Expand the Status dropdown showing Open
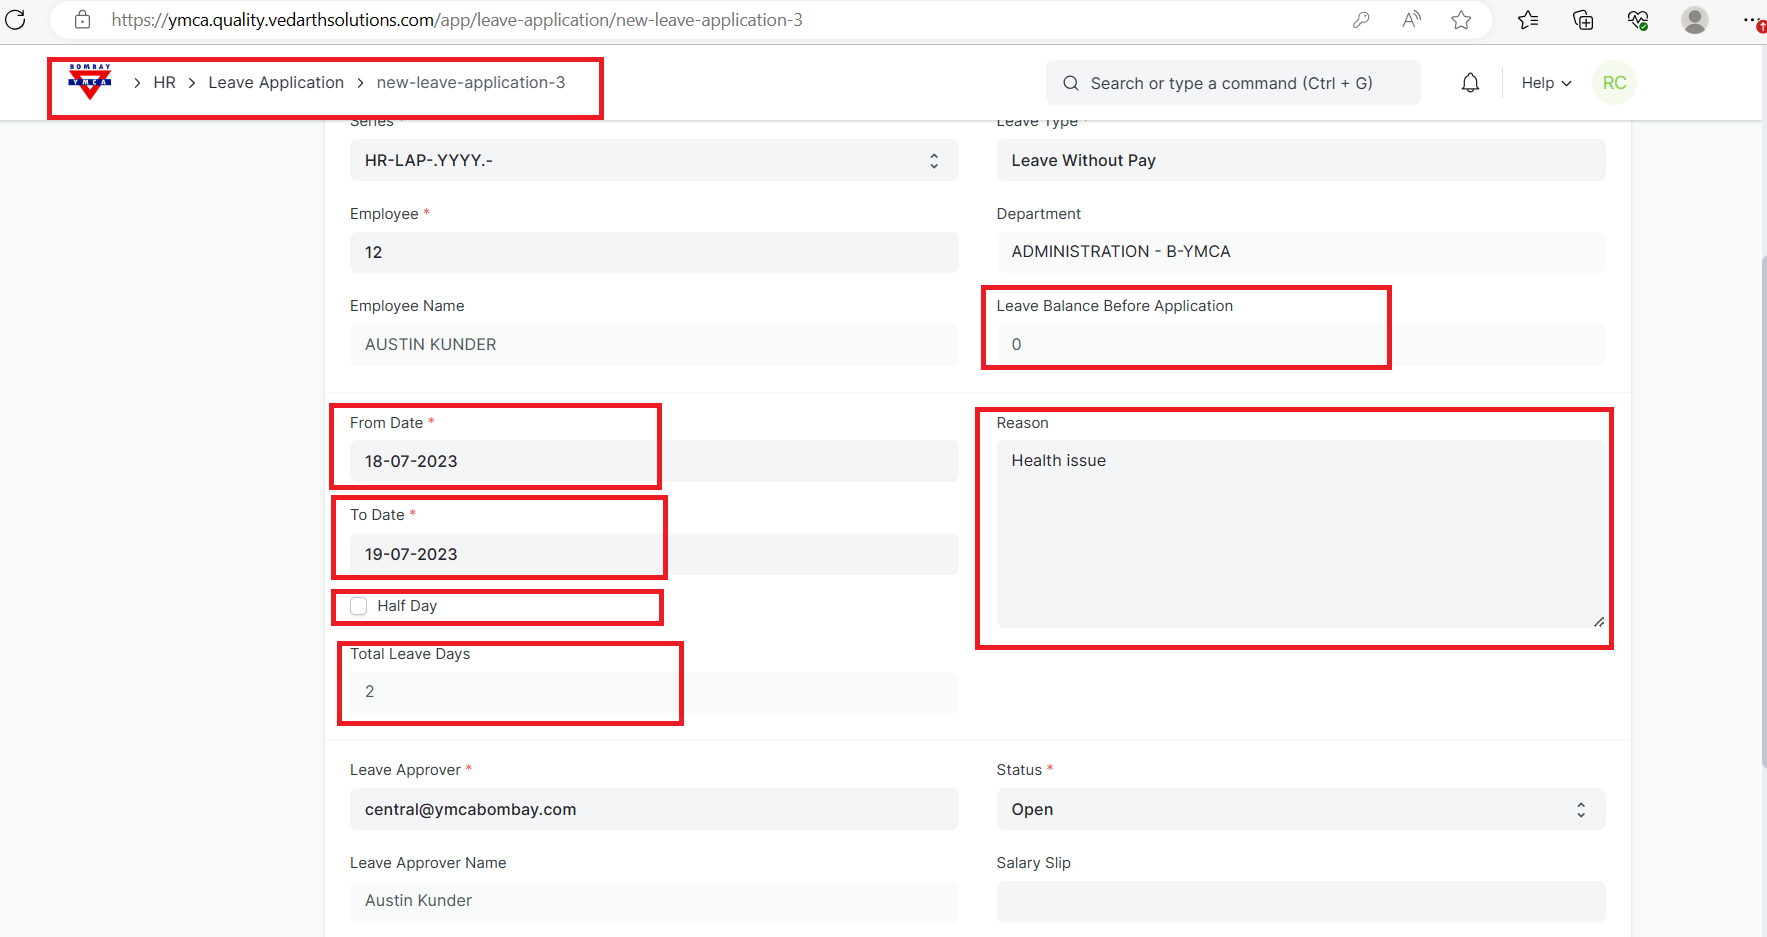 (x=1300, y=809)
